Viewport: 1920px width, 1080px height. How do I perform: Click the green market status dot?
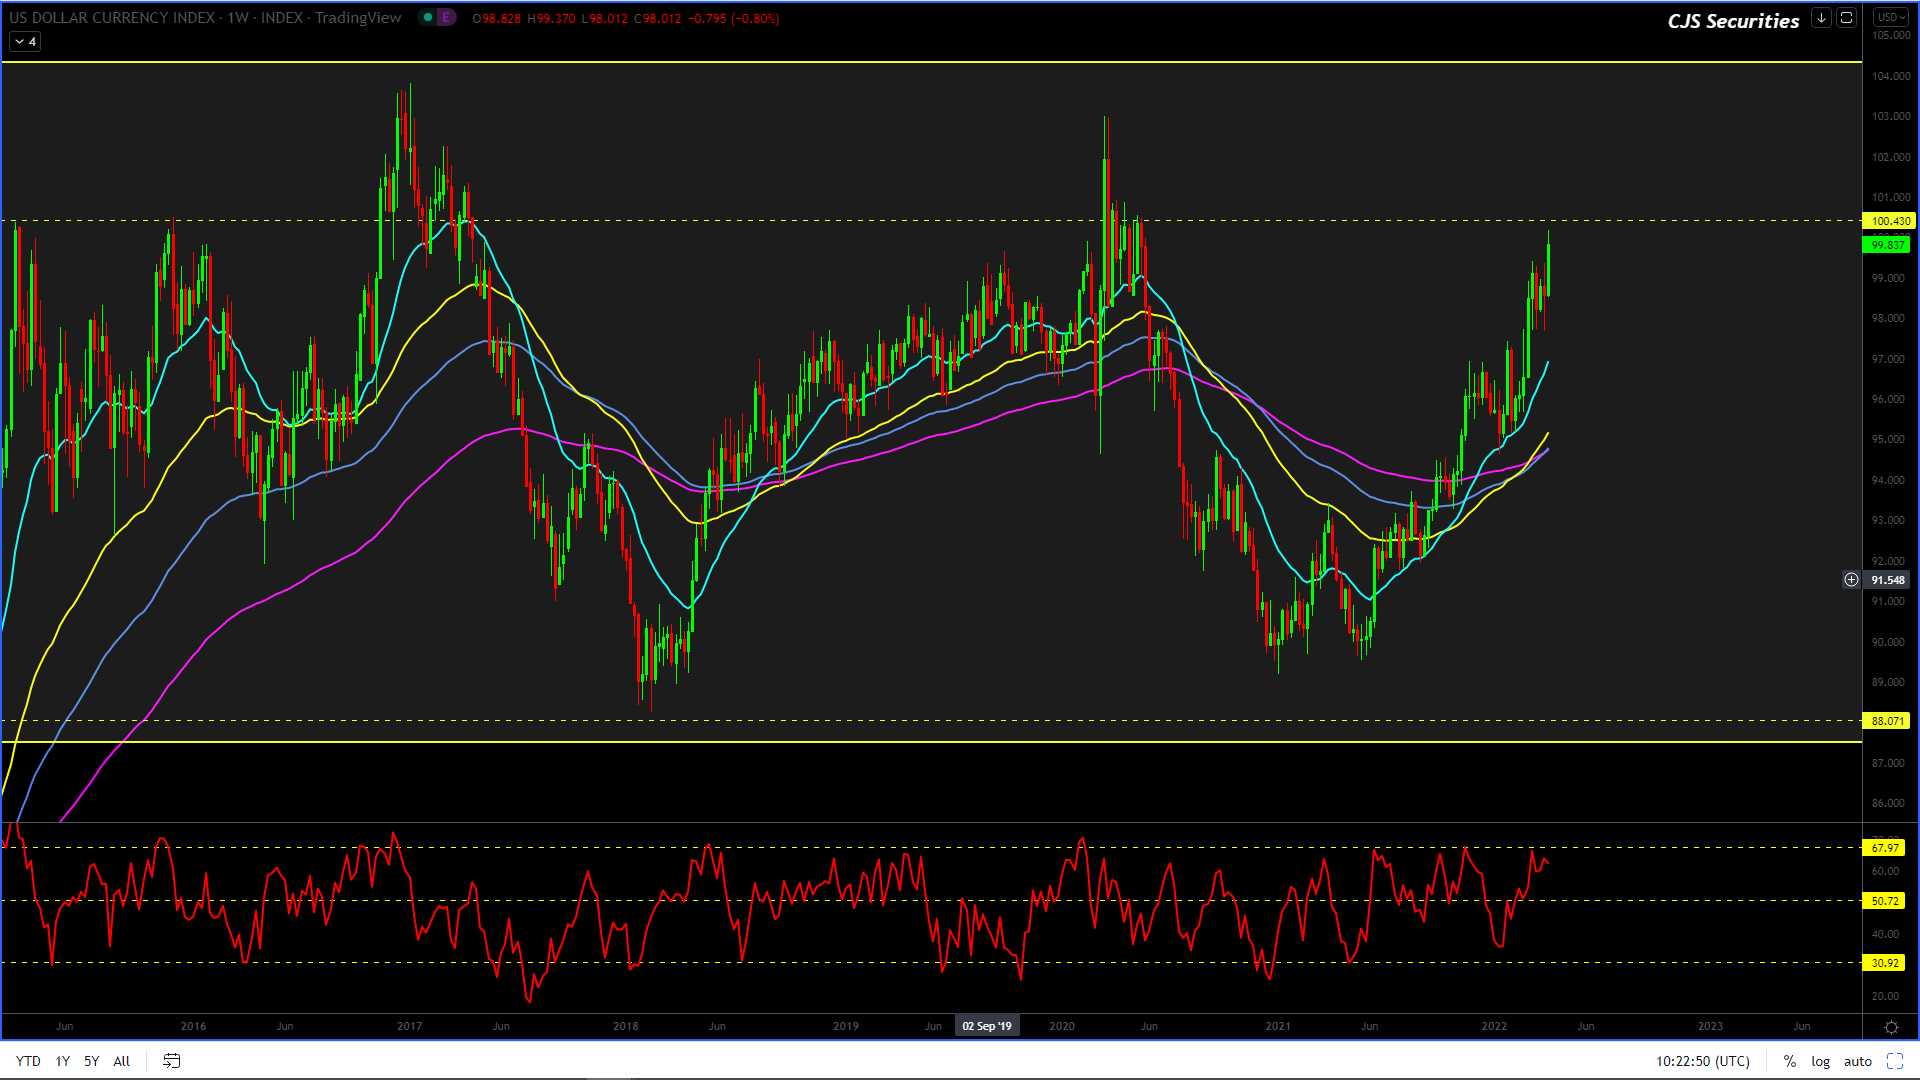(x=428, y=18)
